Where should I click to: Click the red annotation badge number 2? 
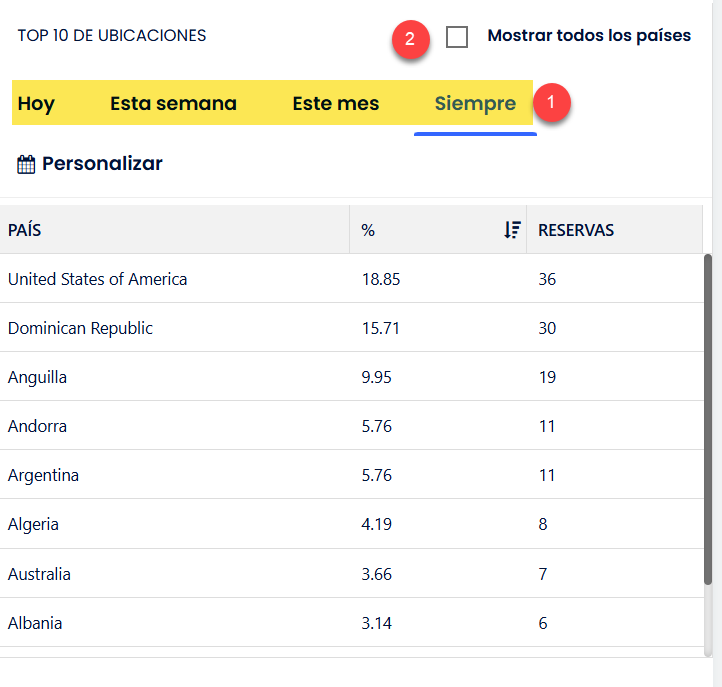[410, 41]
